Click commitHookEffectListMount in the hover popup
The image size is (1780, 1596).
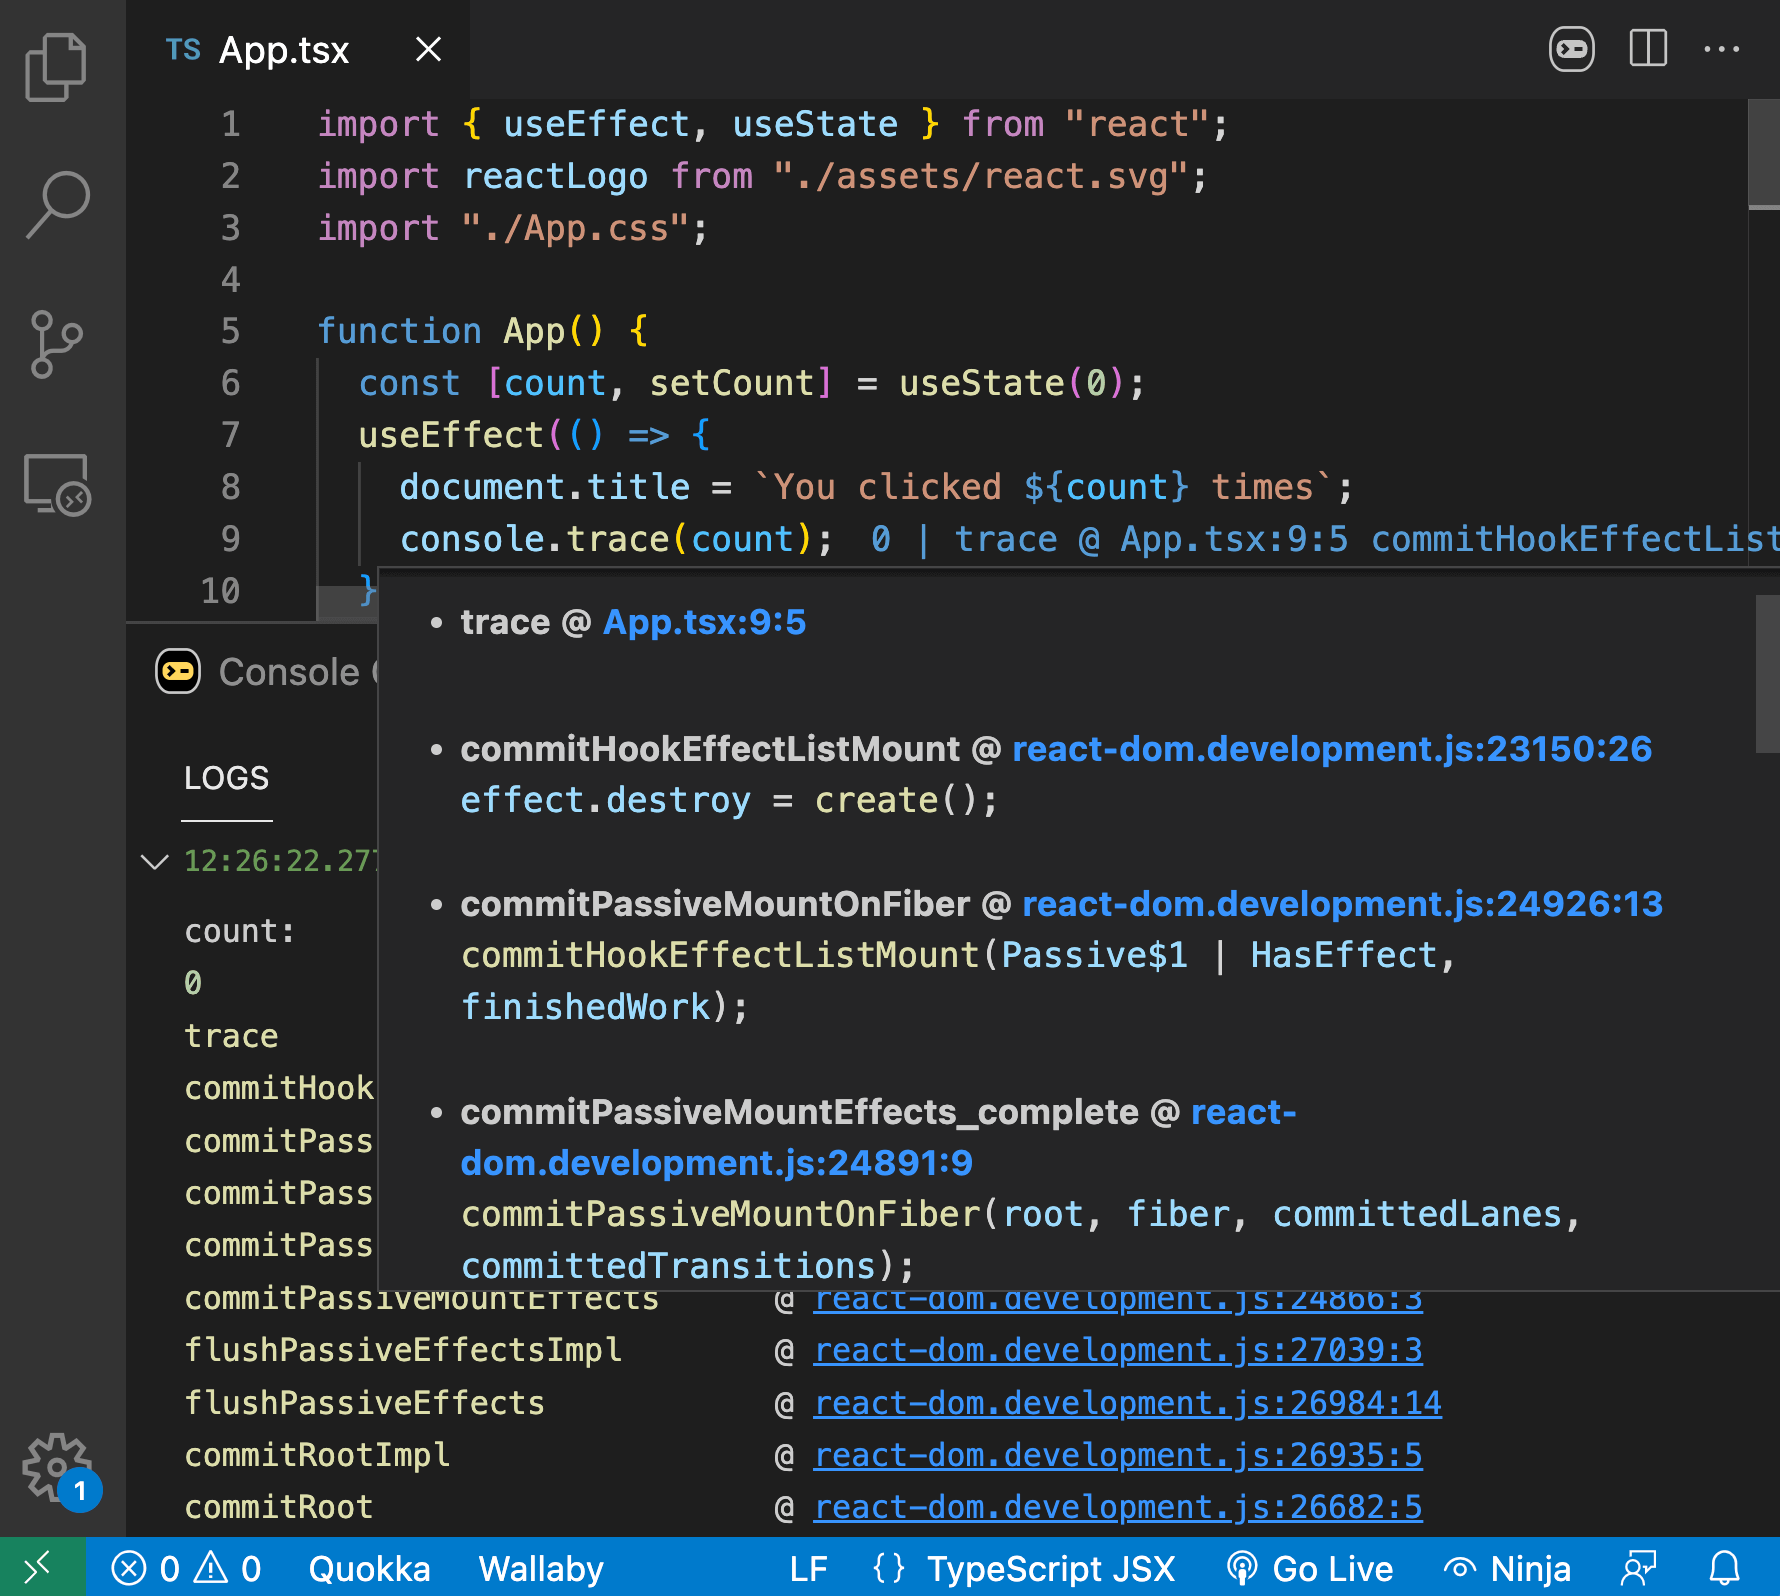(710, 749)
